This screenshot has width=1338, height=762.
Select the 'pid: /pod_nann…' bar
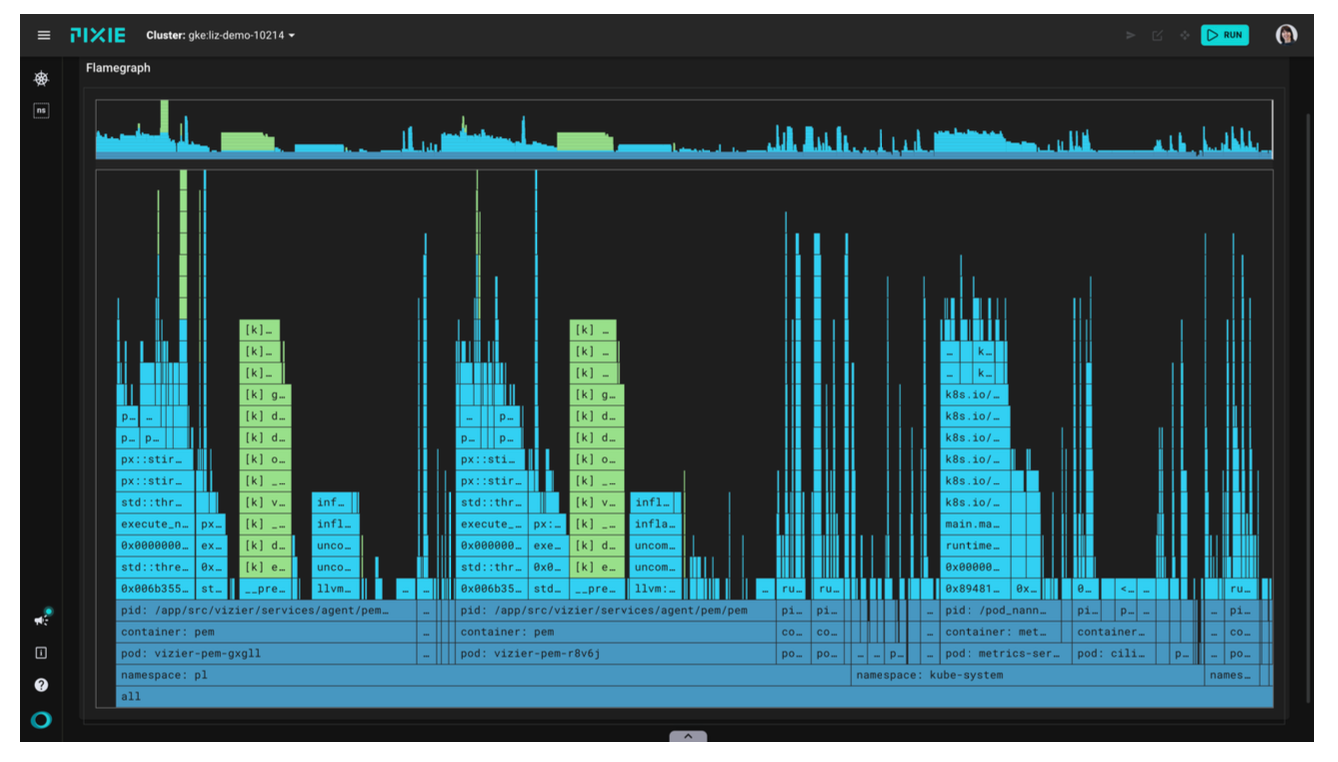click(x=1005, y=610)
